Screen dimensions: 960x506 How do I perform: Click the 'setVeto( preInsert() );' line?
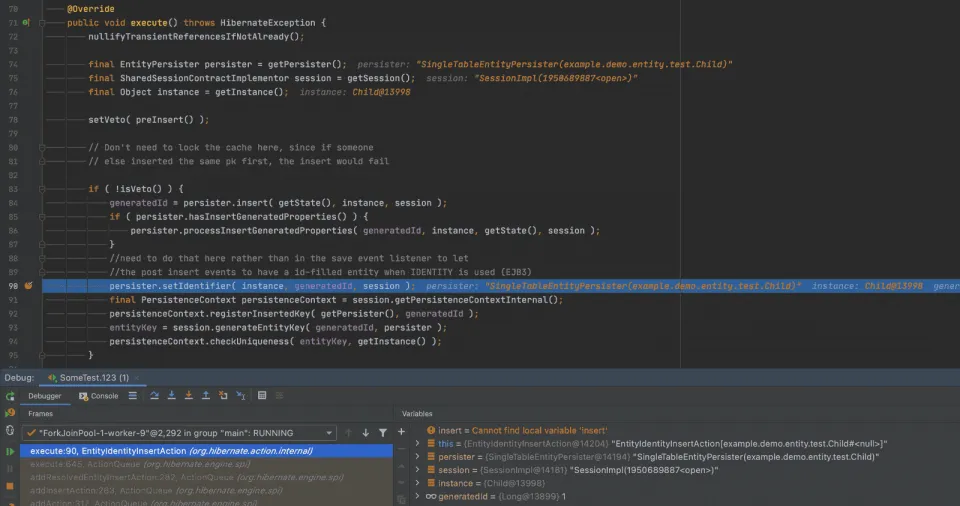(x=149, y=120)
